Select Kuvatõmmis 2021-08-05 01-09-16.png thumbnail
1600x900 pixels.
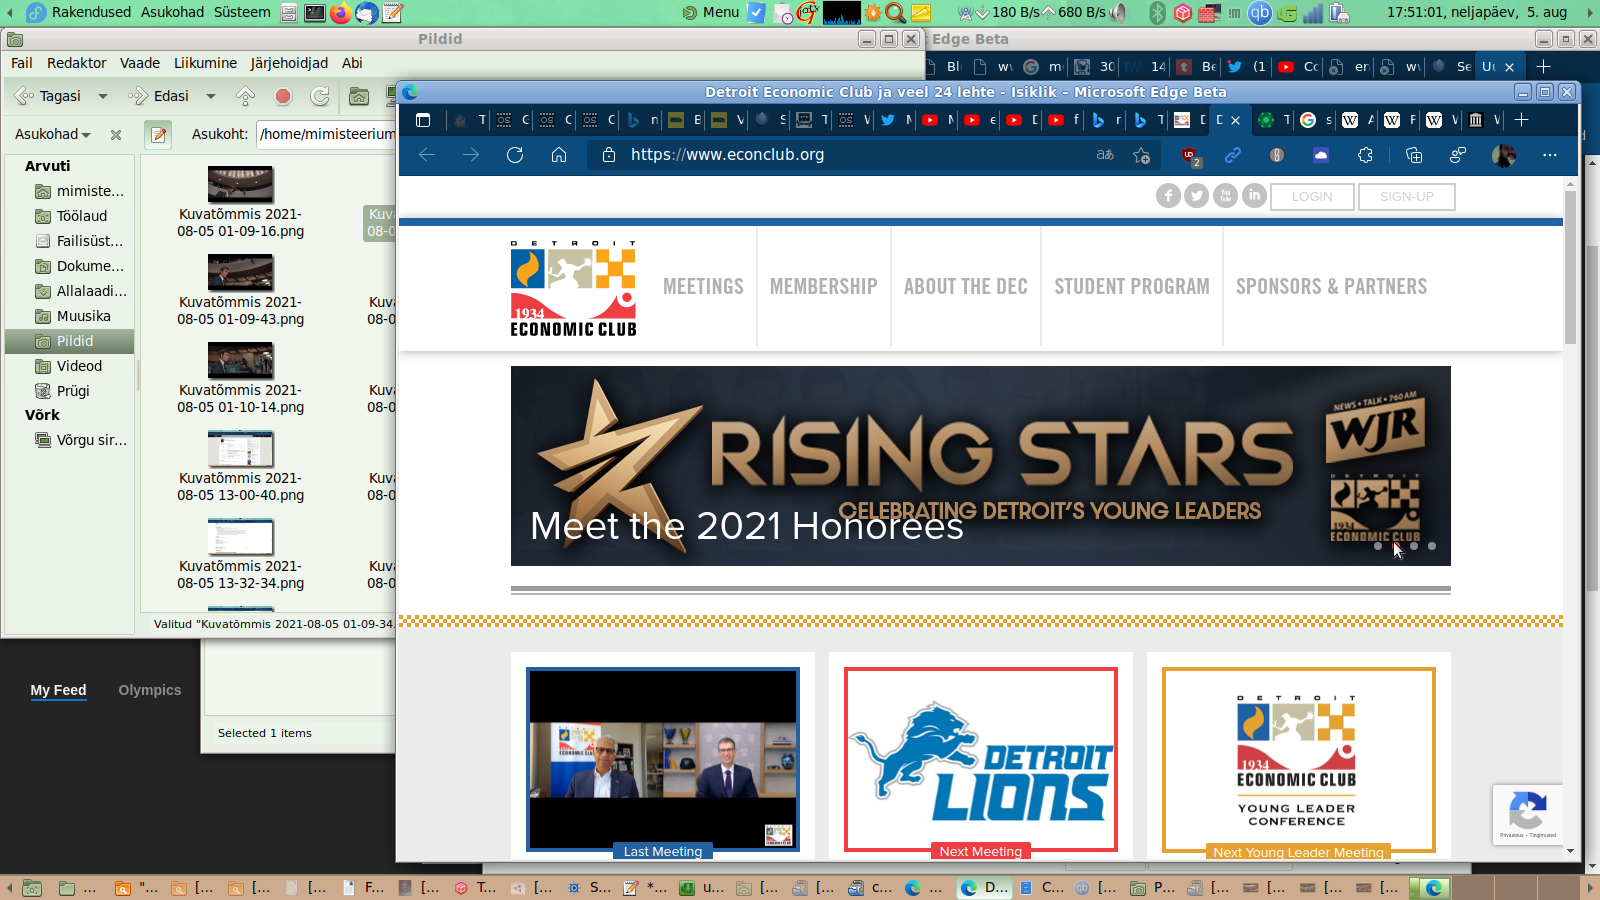click(241, 185)
